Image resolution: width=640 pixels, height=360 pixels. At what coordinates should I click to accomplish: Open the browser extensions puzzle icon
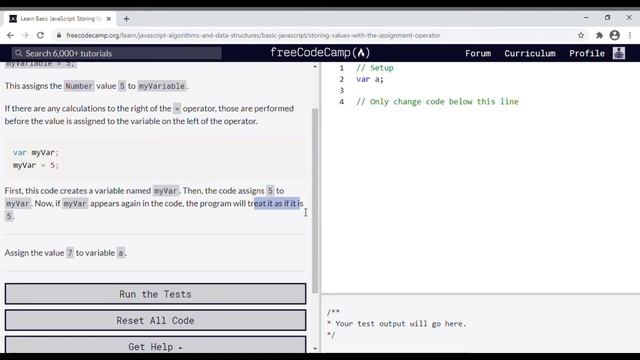tap(599, 36)
